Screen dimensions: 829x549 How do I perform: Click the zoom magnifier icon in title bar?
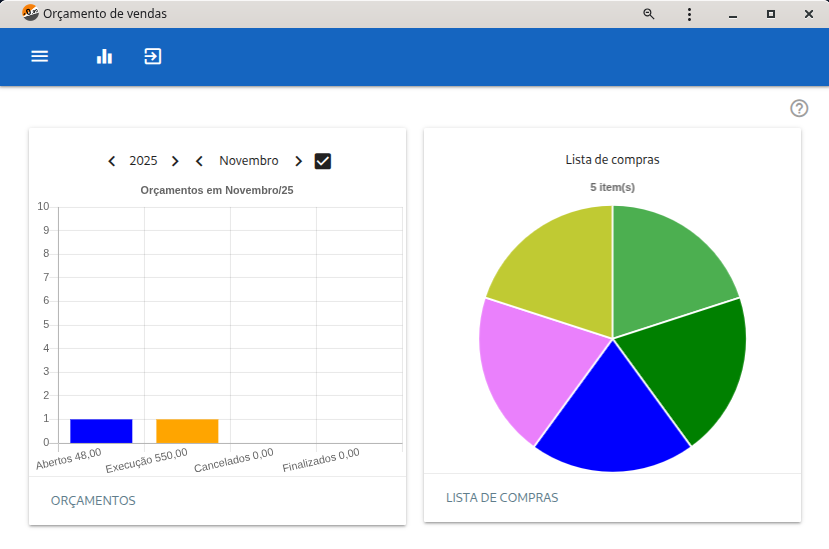tap(649, 14)
